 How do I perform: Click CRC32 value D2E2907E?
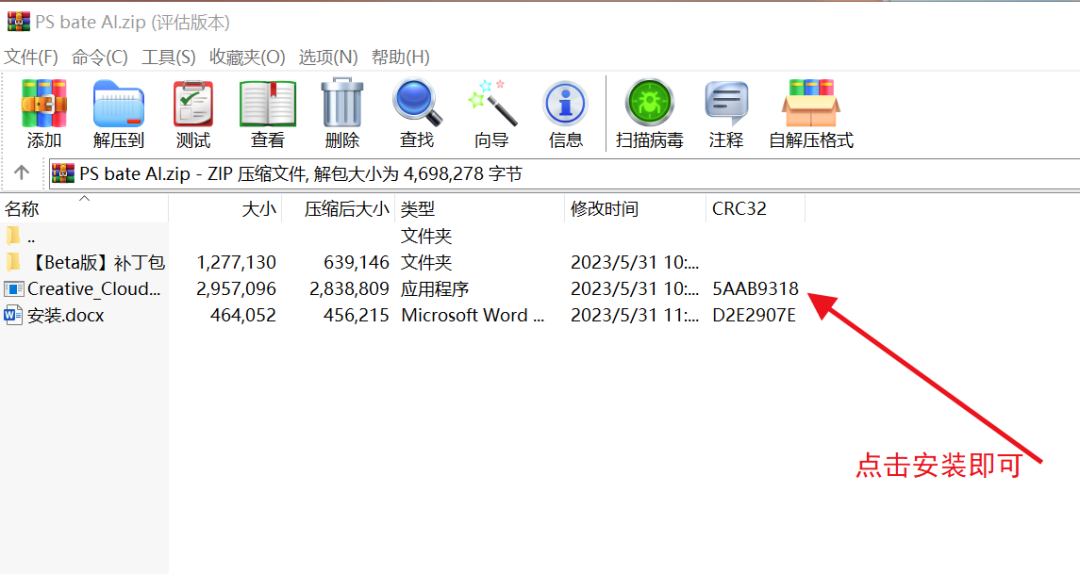pyautogui.click(x=754, y=315)
